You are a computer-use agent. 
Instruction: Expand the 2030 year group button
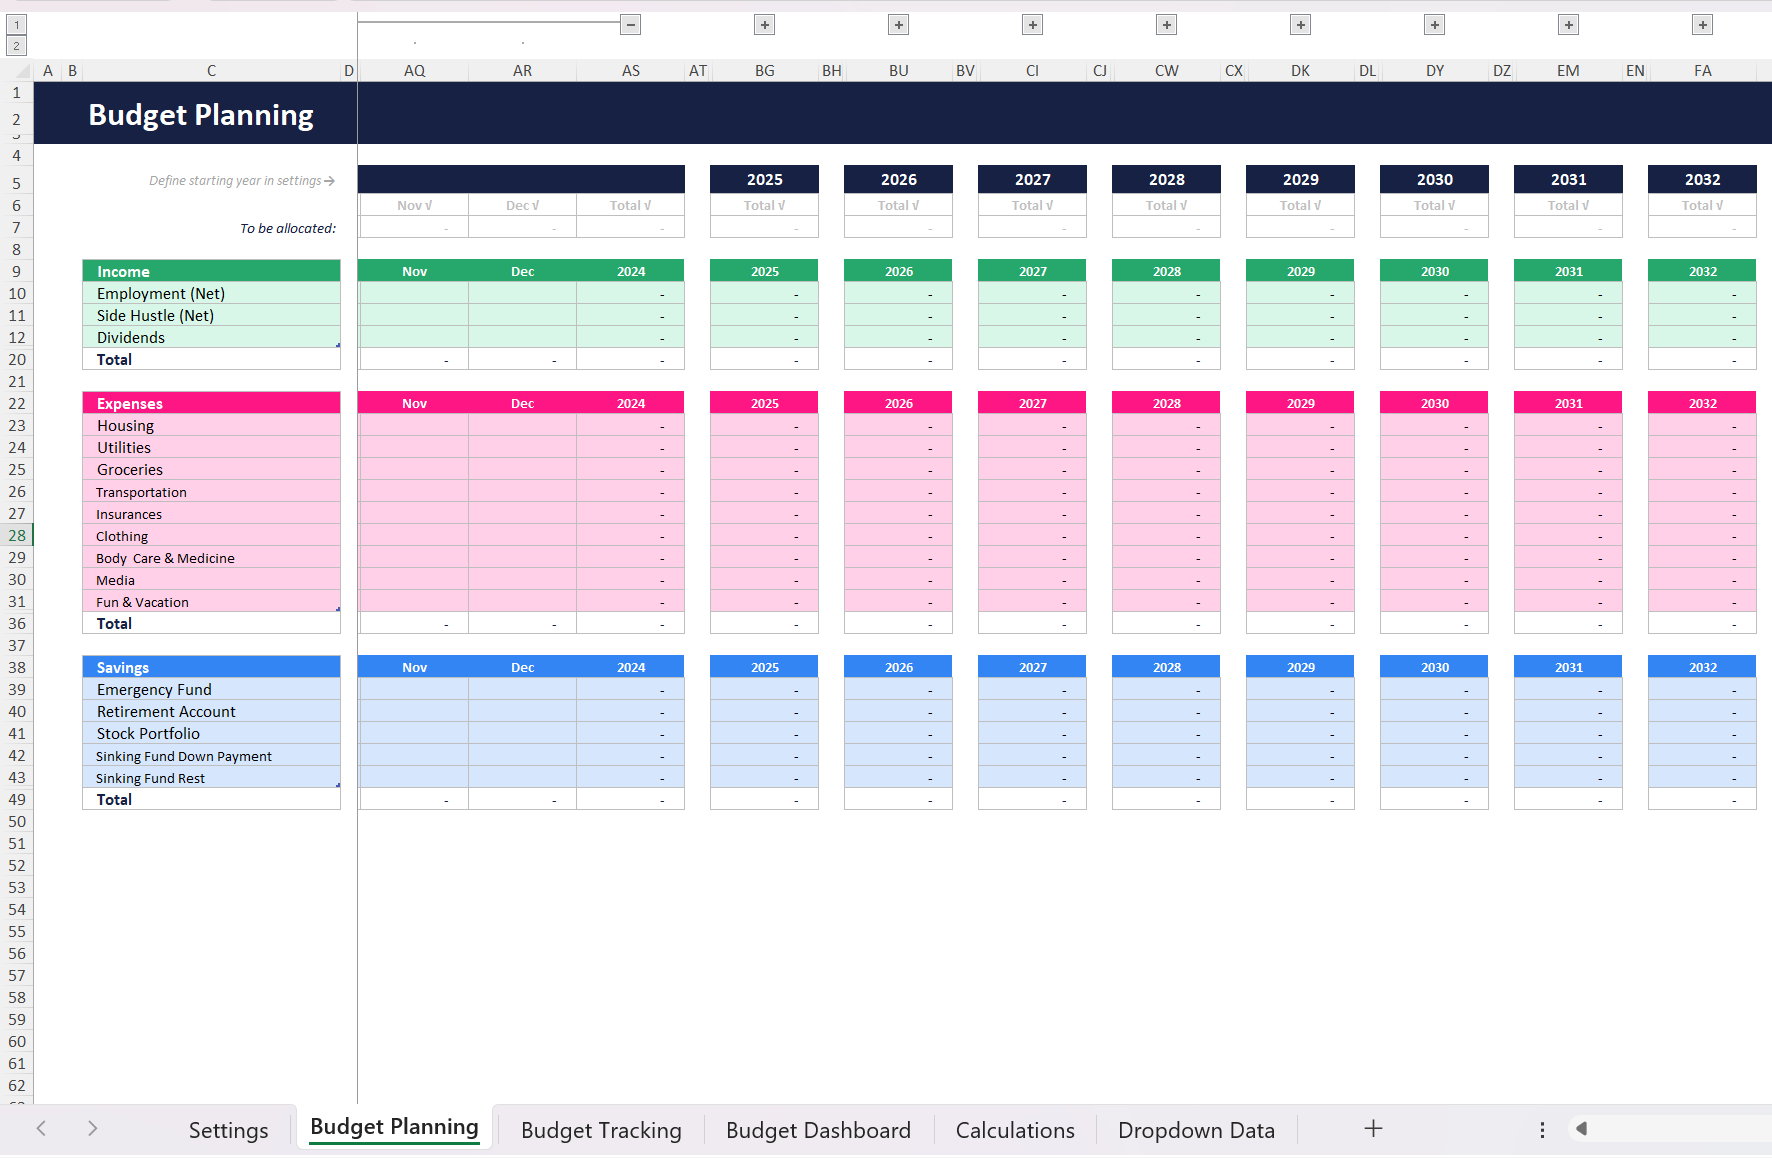pyautogui.click(x=1434, y=24)
